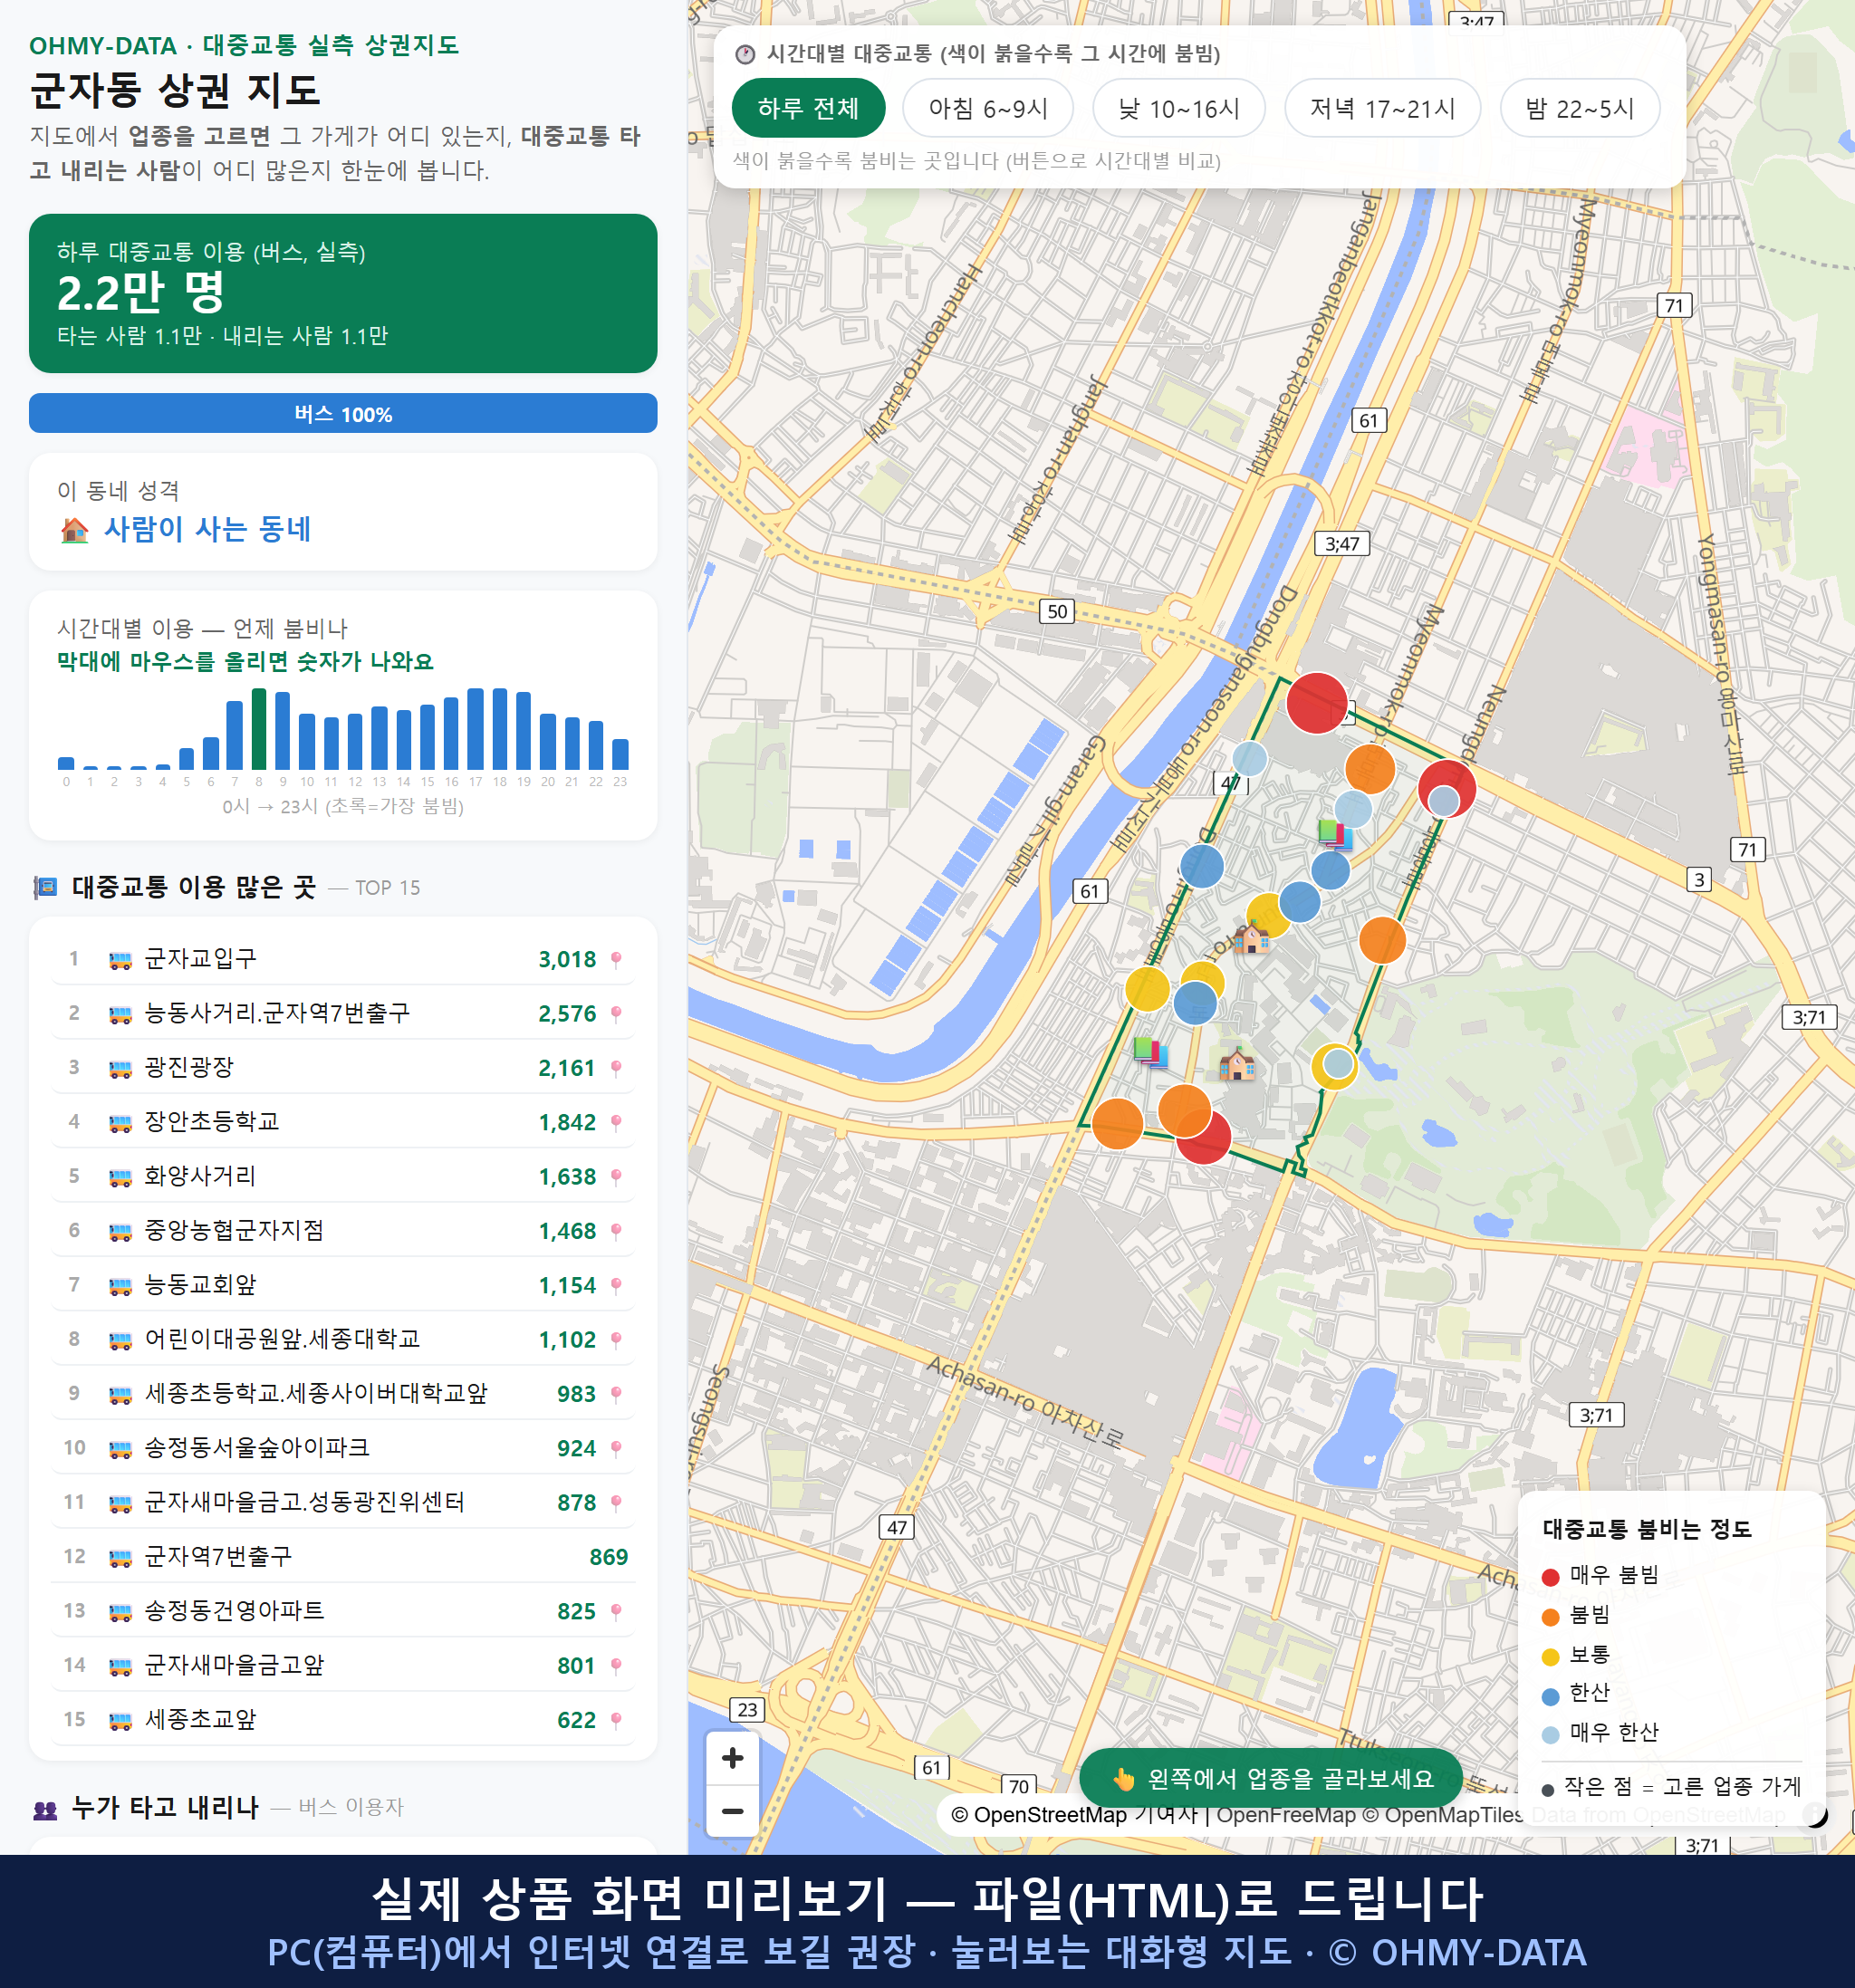This screenshot has height=1988, width=1855.
Task: Click the red marker containing a small light-blue dot
Action: point(1446,788)
